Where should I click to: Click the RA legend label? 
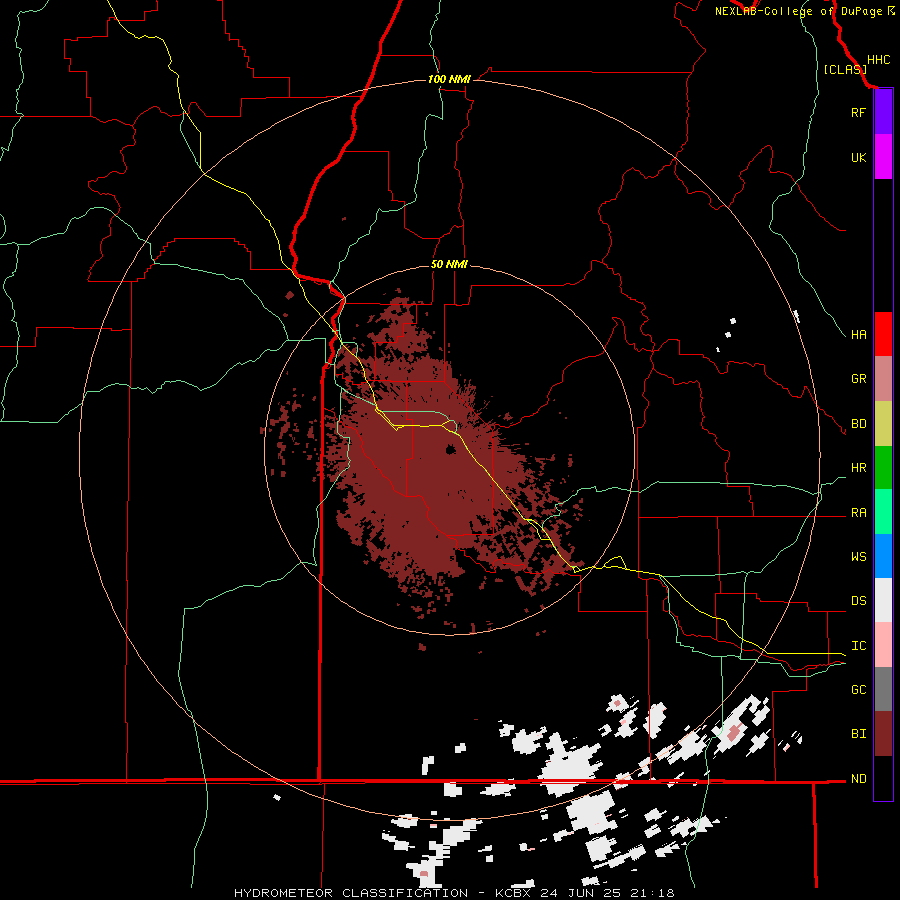point(858,513)
